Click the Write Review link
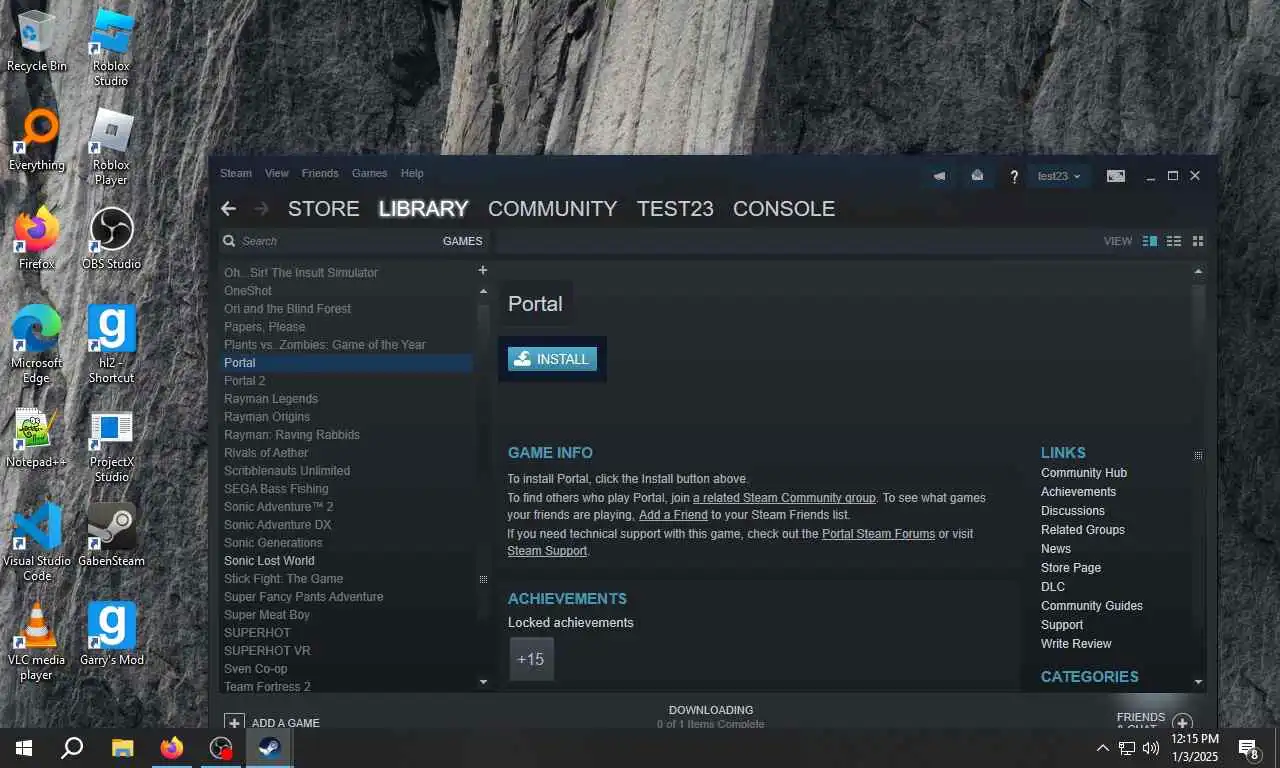The width and height of the screenshot is (1280, 768). pyautogui.click(x=1076, y=644)
